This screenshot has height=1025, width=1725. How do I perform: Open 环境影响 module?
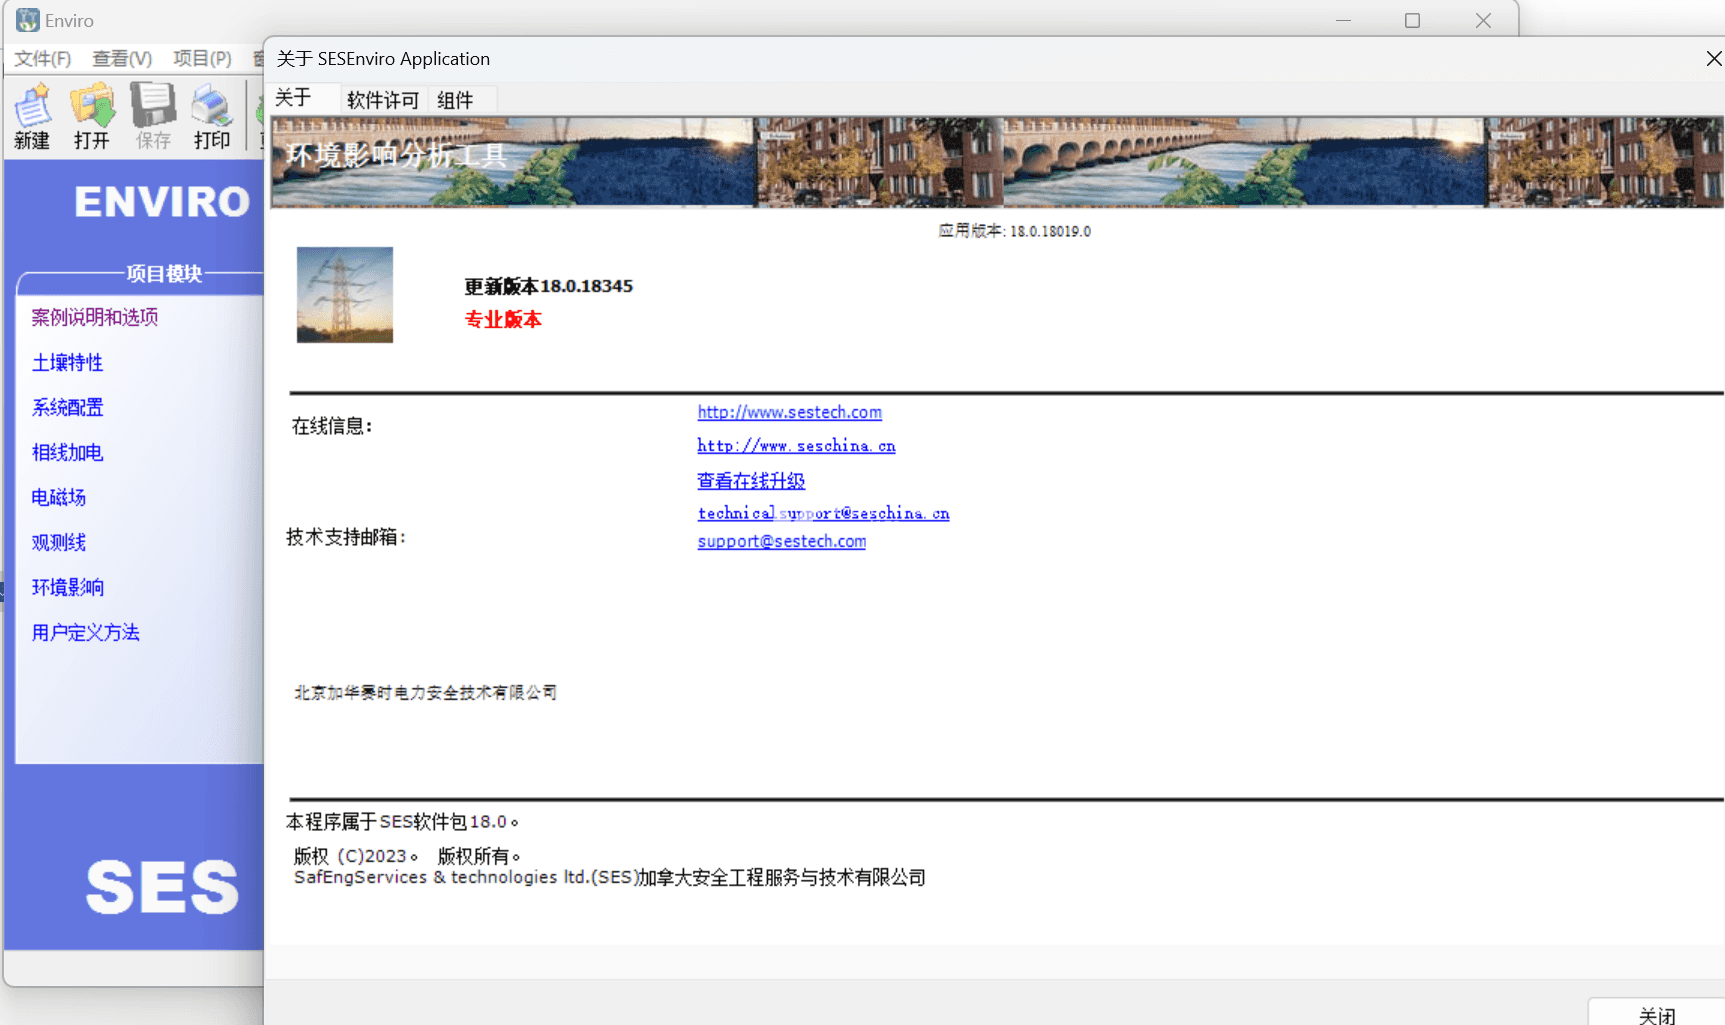click(x=68, y=587)
